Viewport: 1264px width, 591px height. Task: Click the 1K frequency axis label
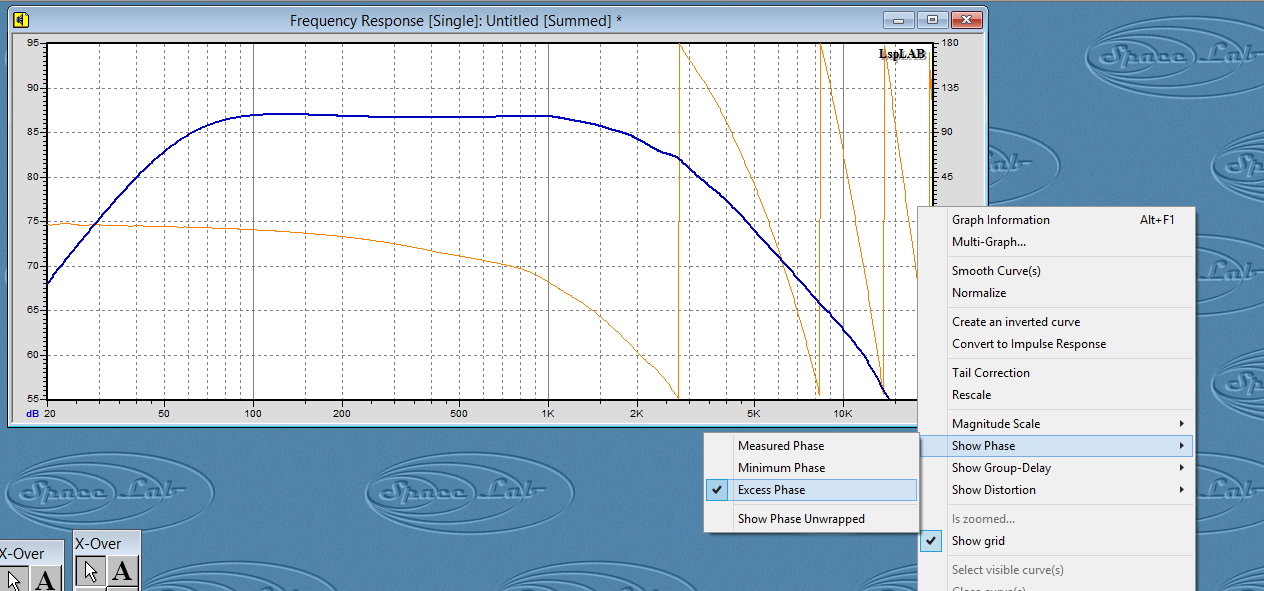point(548,413)
